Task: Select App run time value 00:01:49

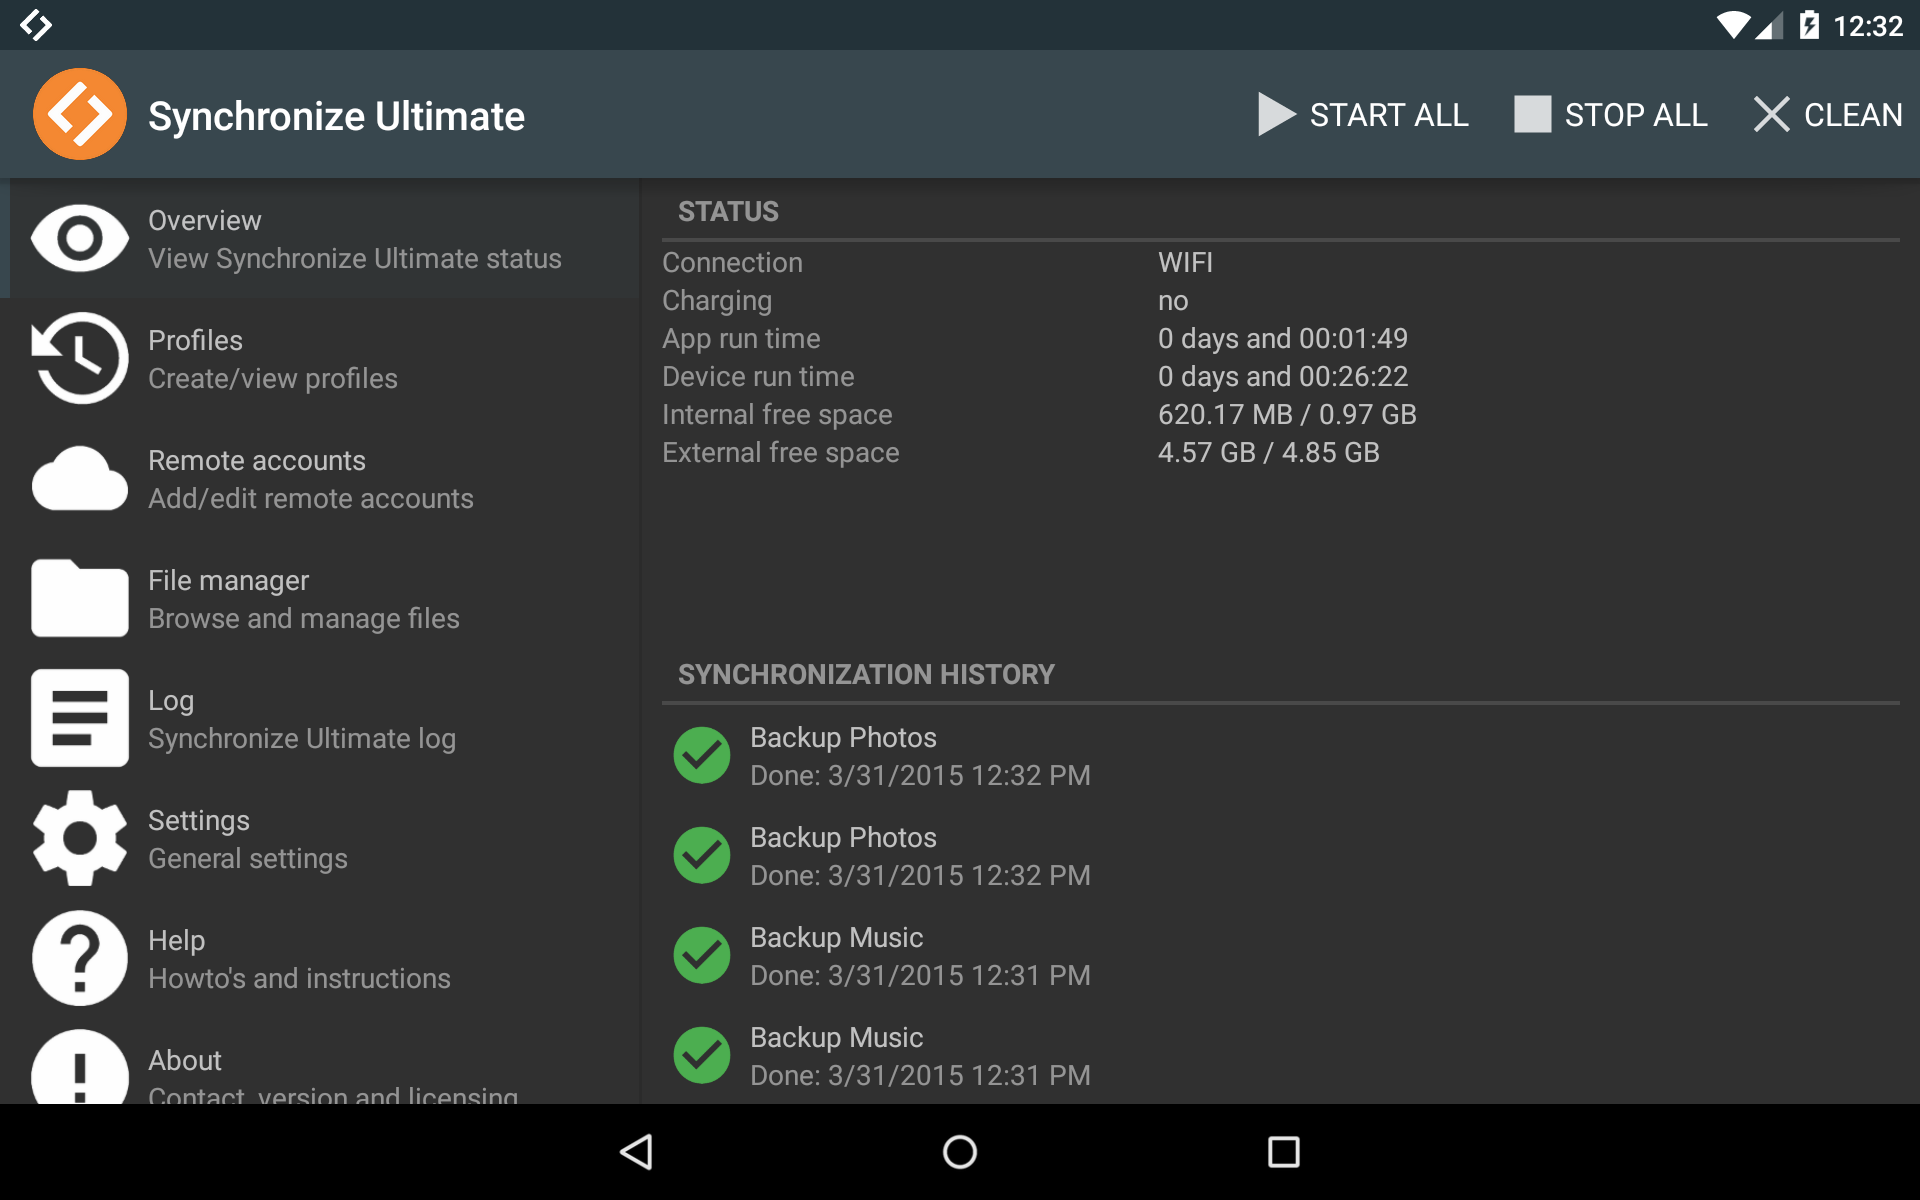Action: (x=1283, y=338)
